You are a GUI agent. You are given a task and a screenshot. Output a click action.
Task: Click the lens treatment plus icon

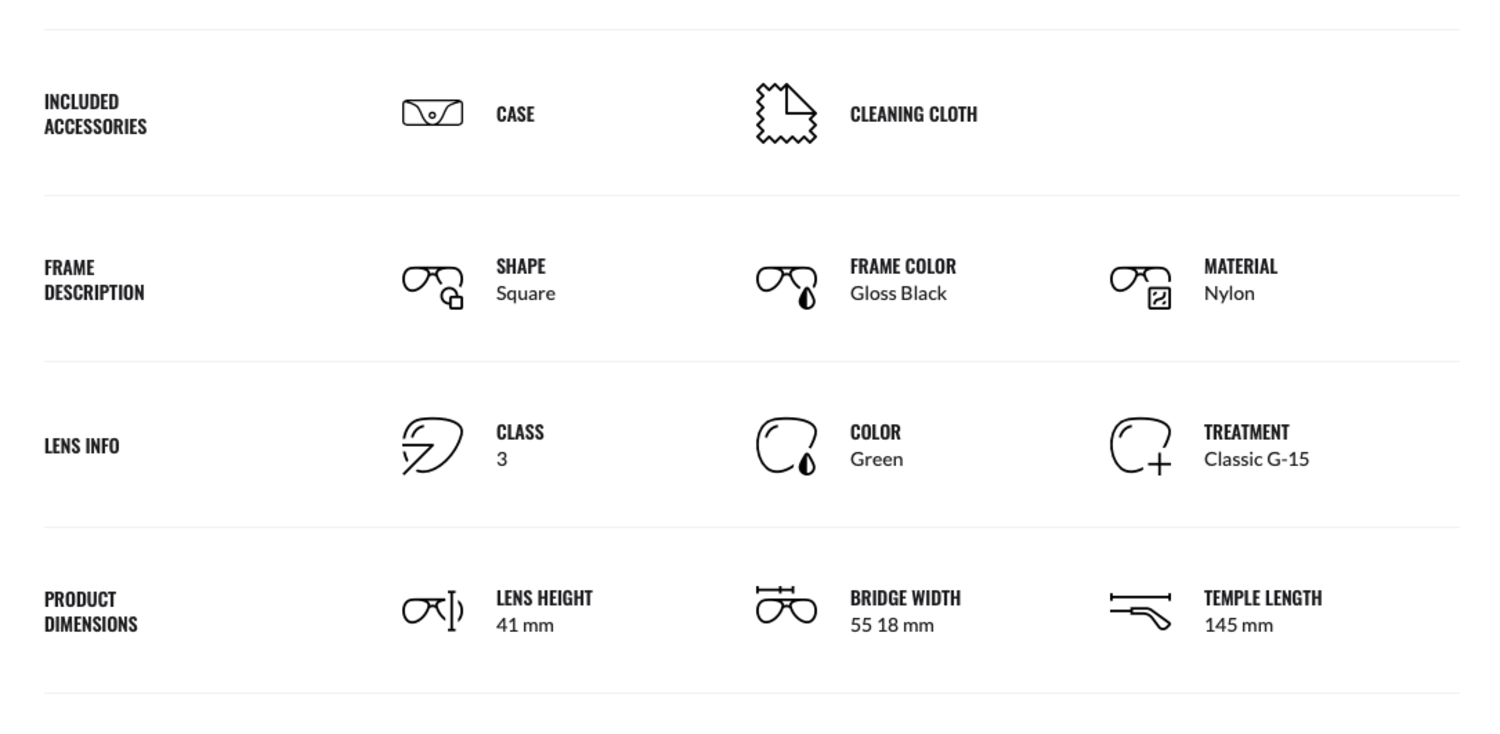pos(1141,445)
